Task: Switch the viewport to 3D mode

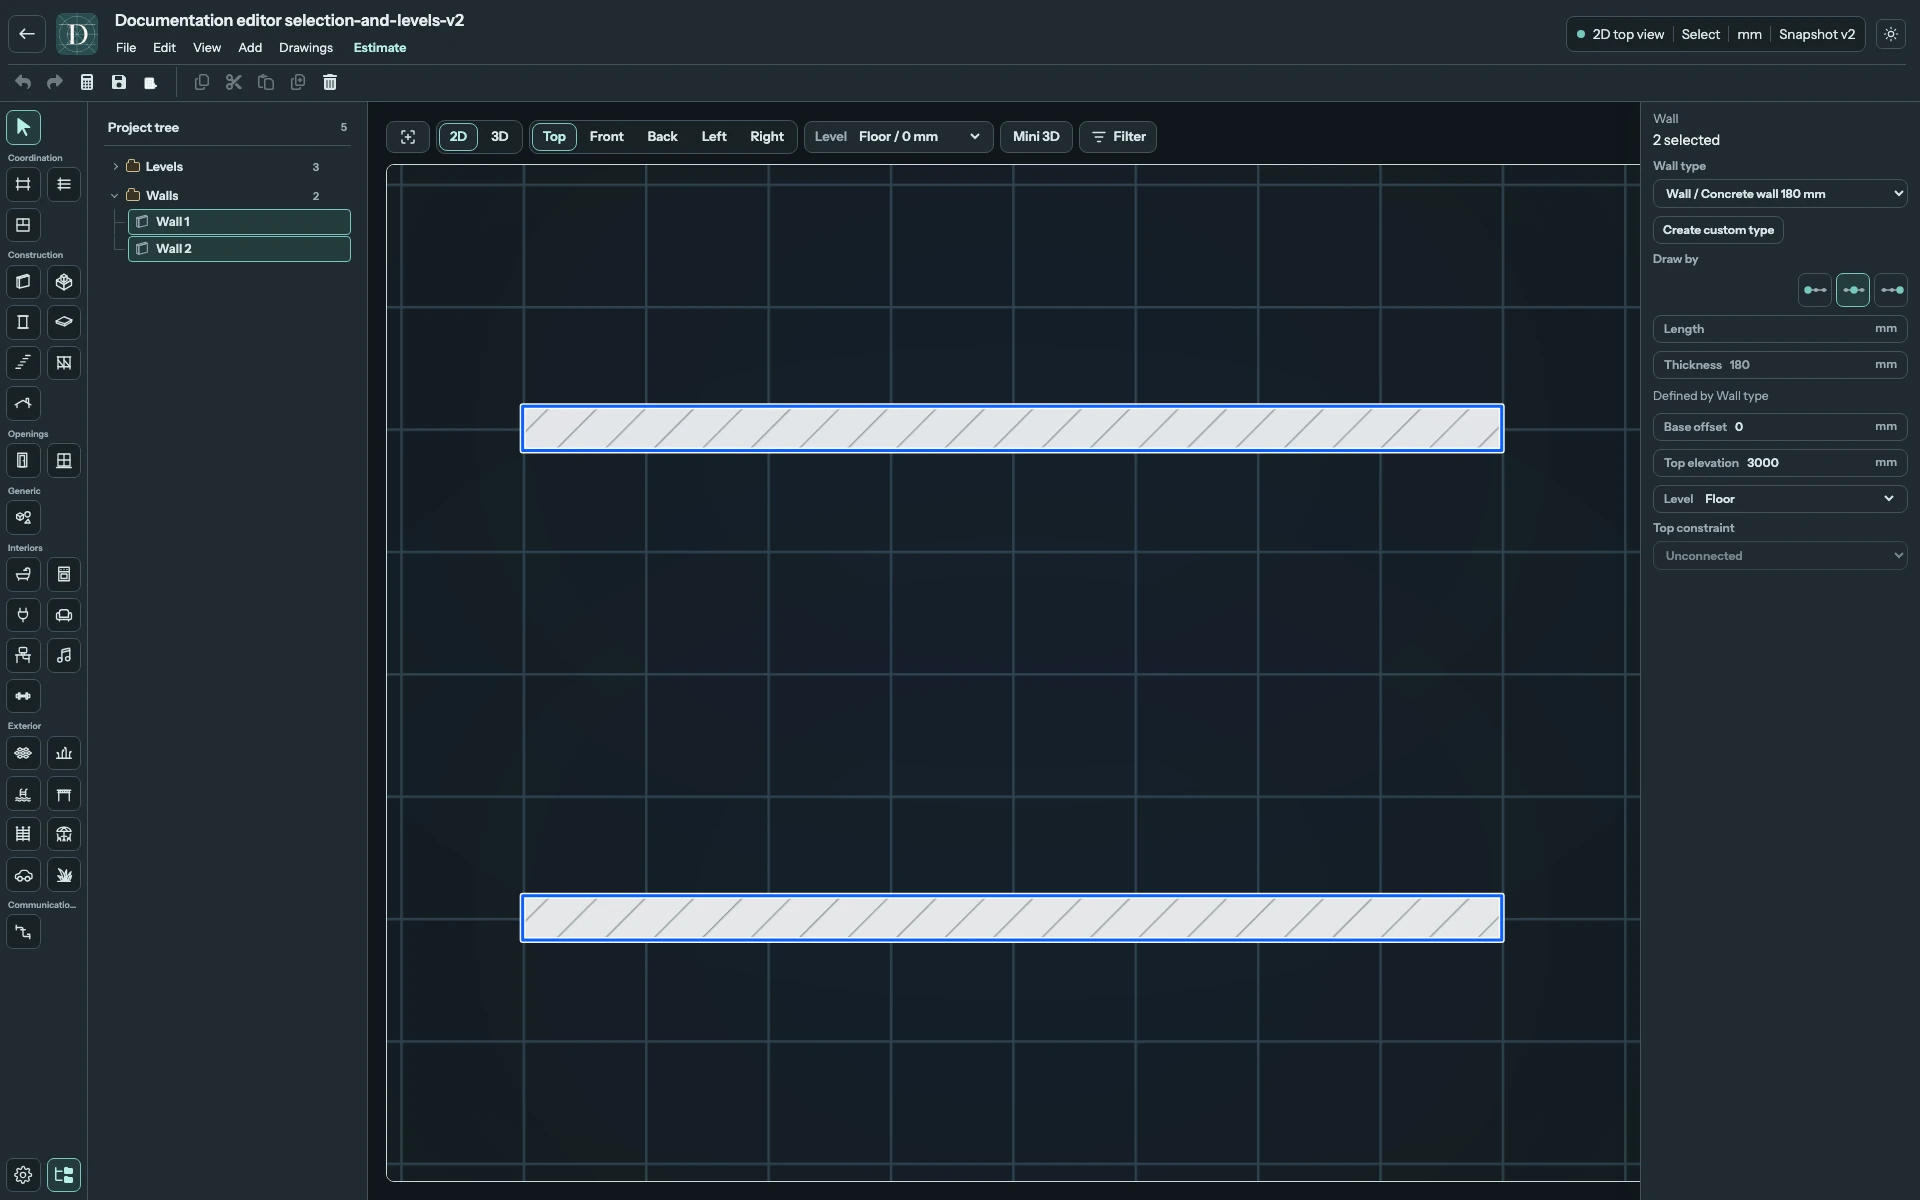Action: pyautogui.click(x=499, y=137)
